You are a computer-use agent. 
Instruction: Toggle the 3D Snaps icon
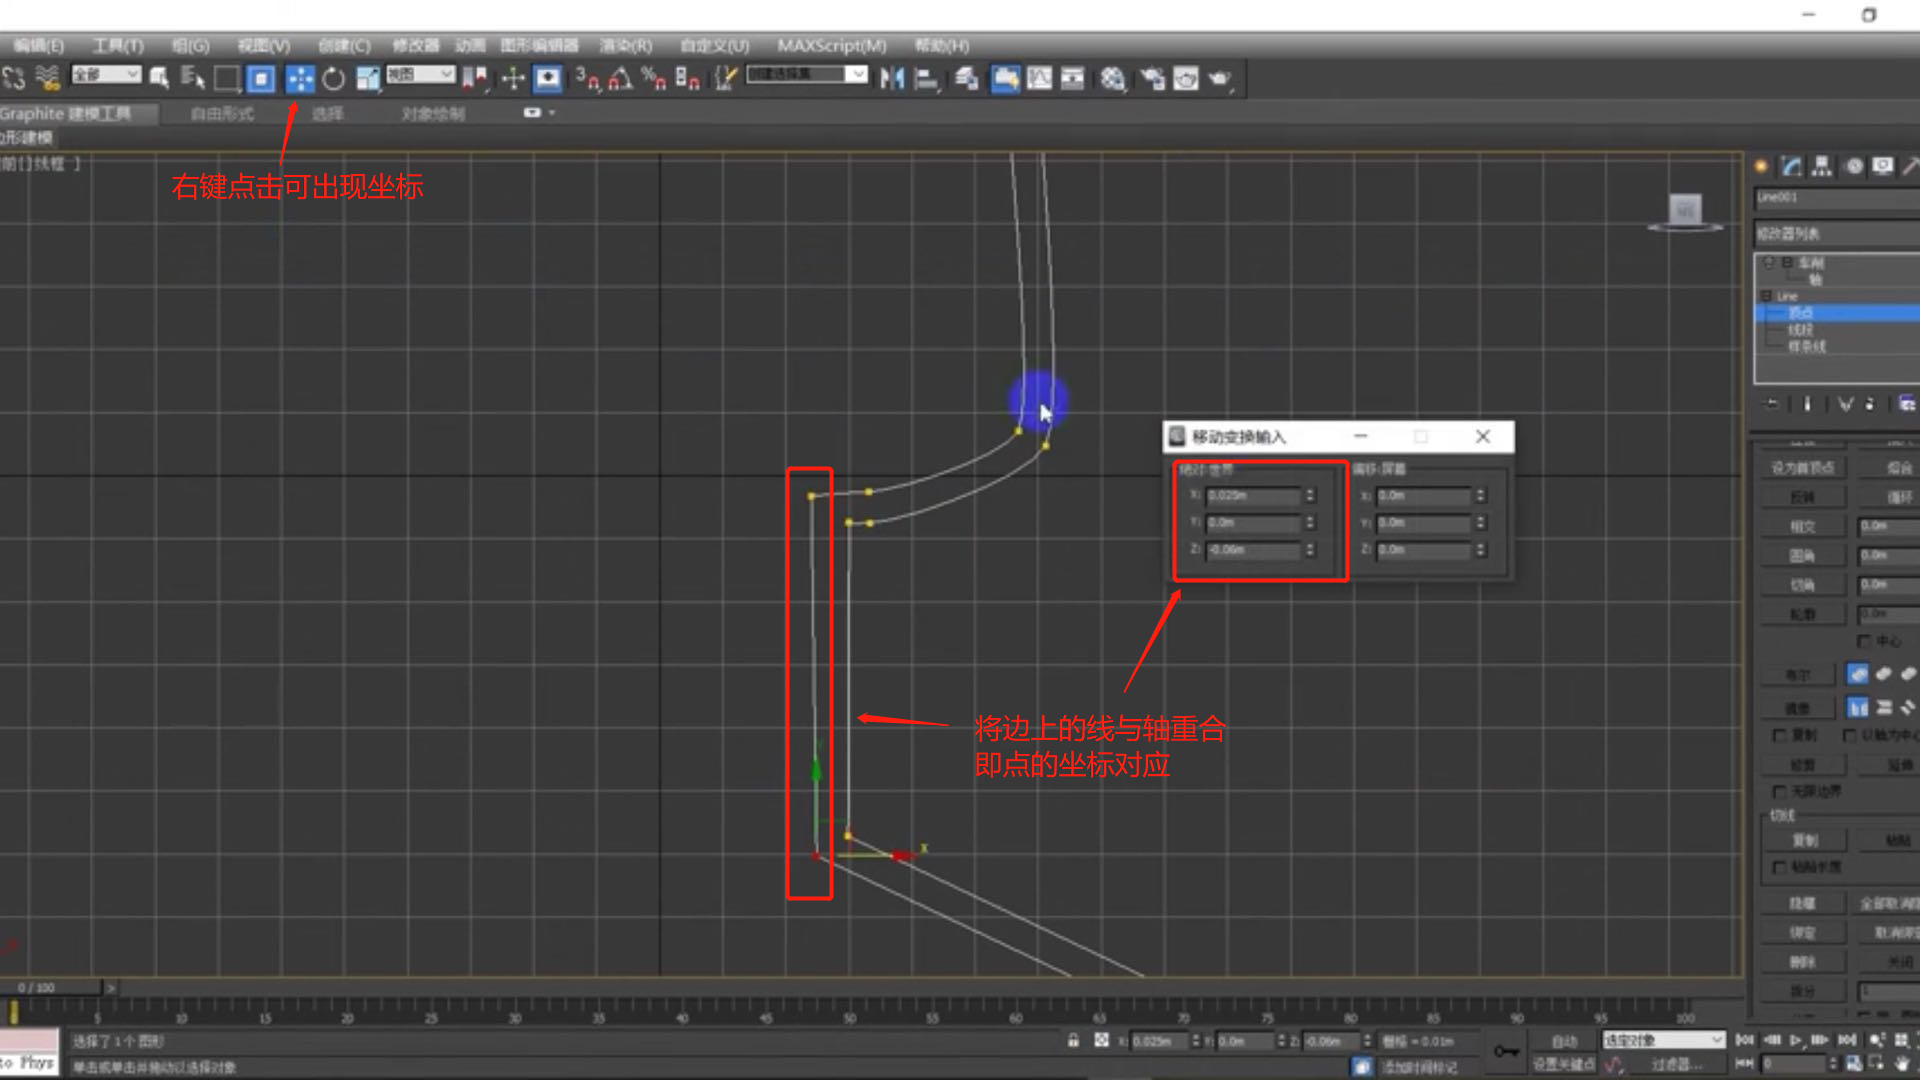[587, 79]
